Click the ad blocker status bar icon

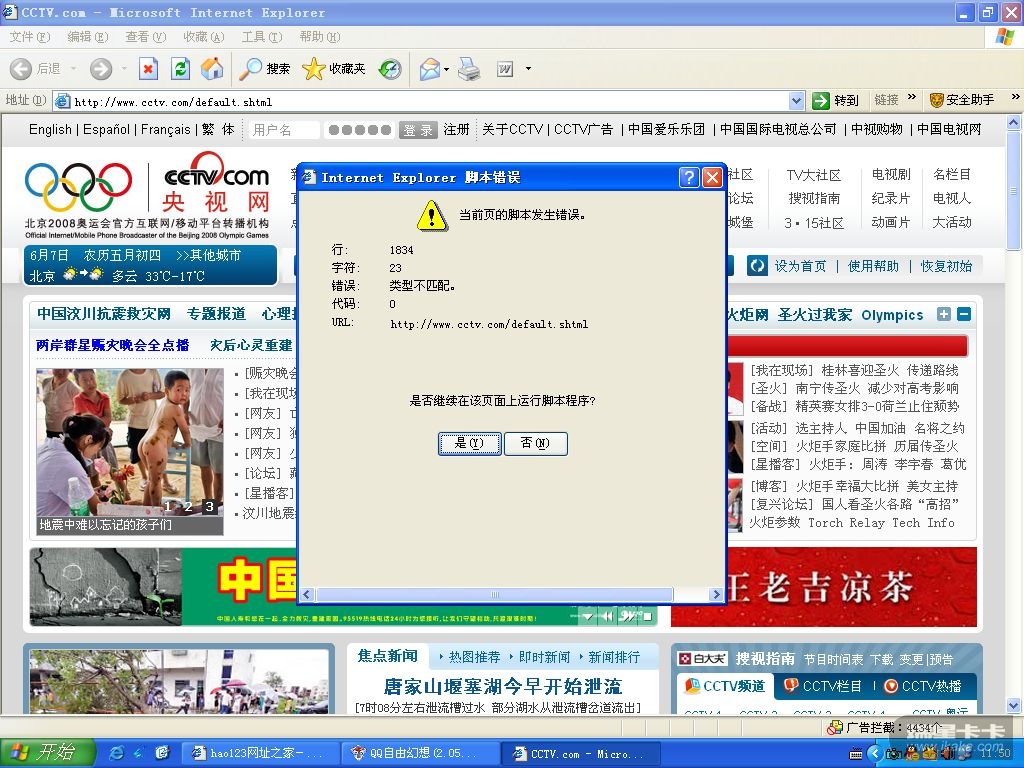(x=834, y=727)
